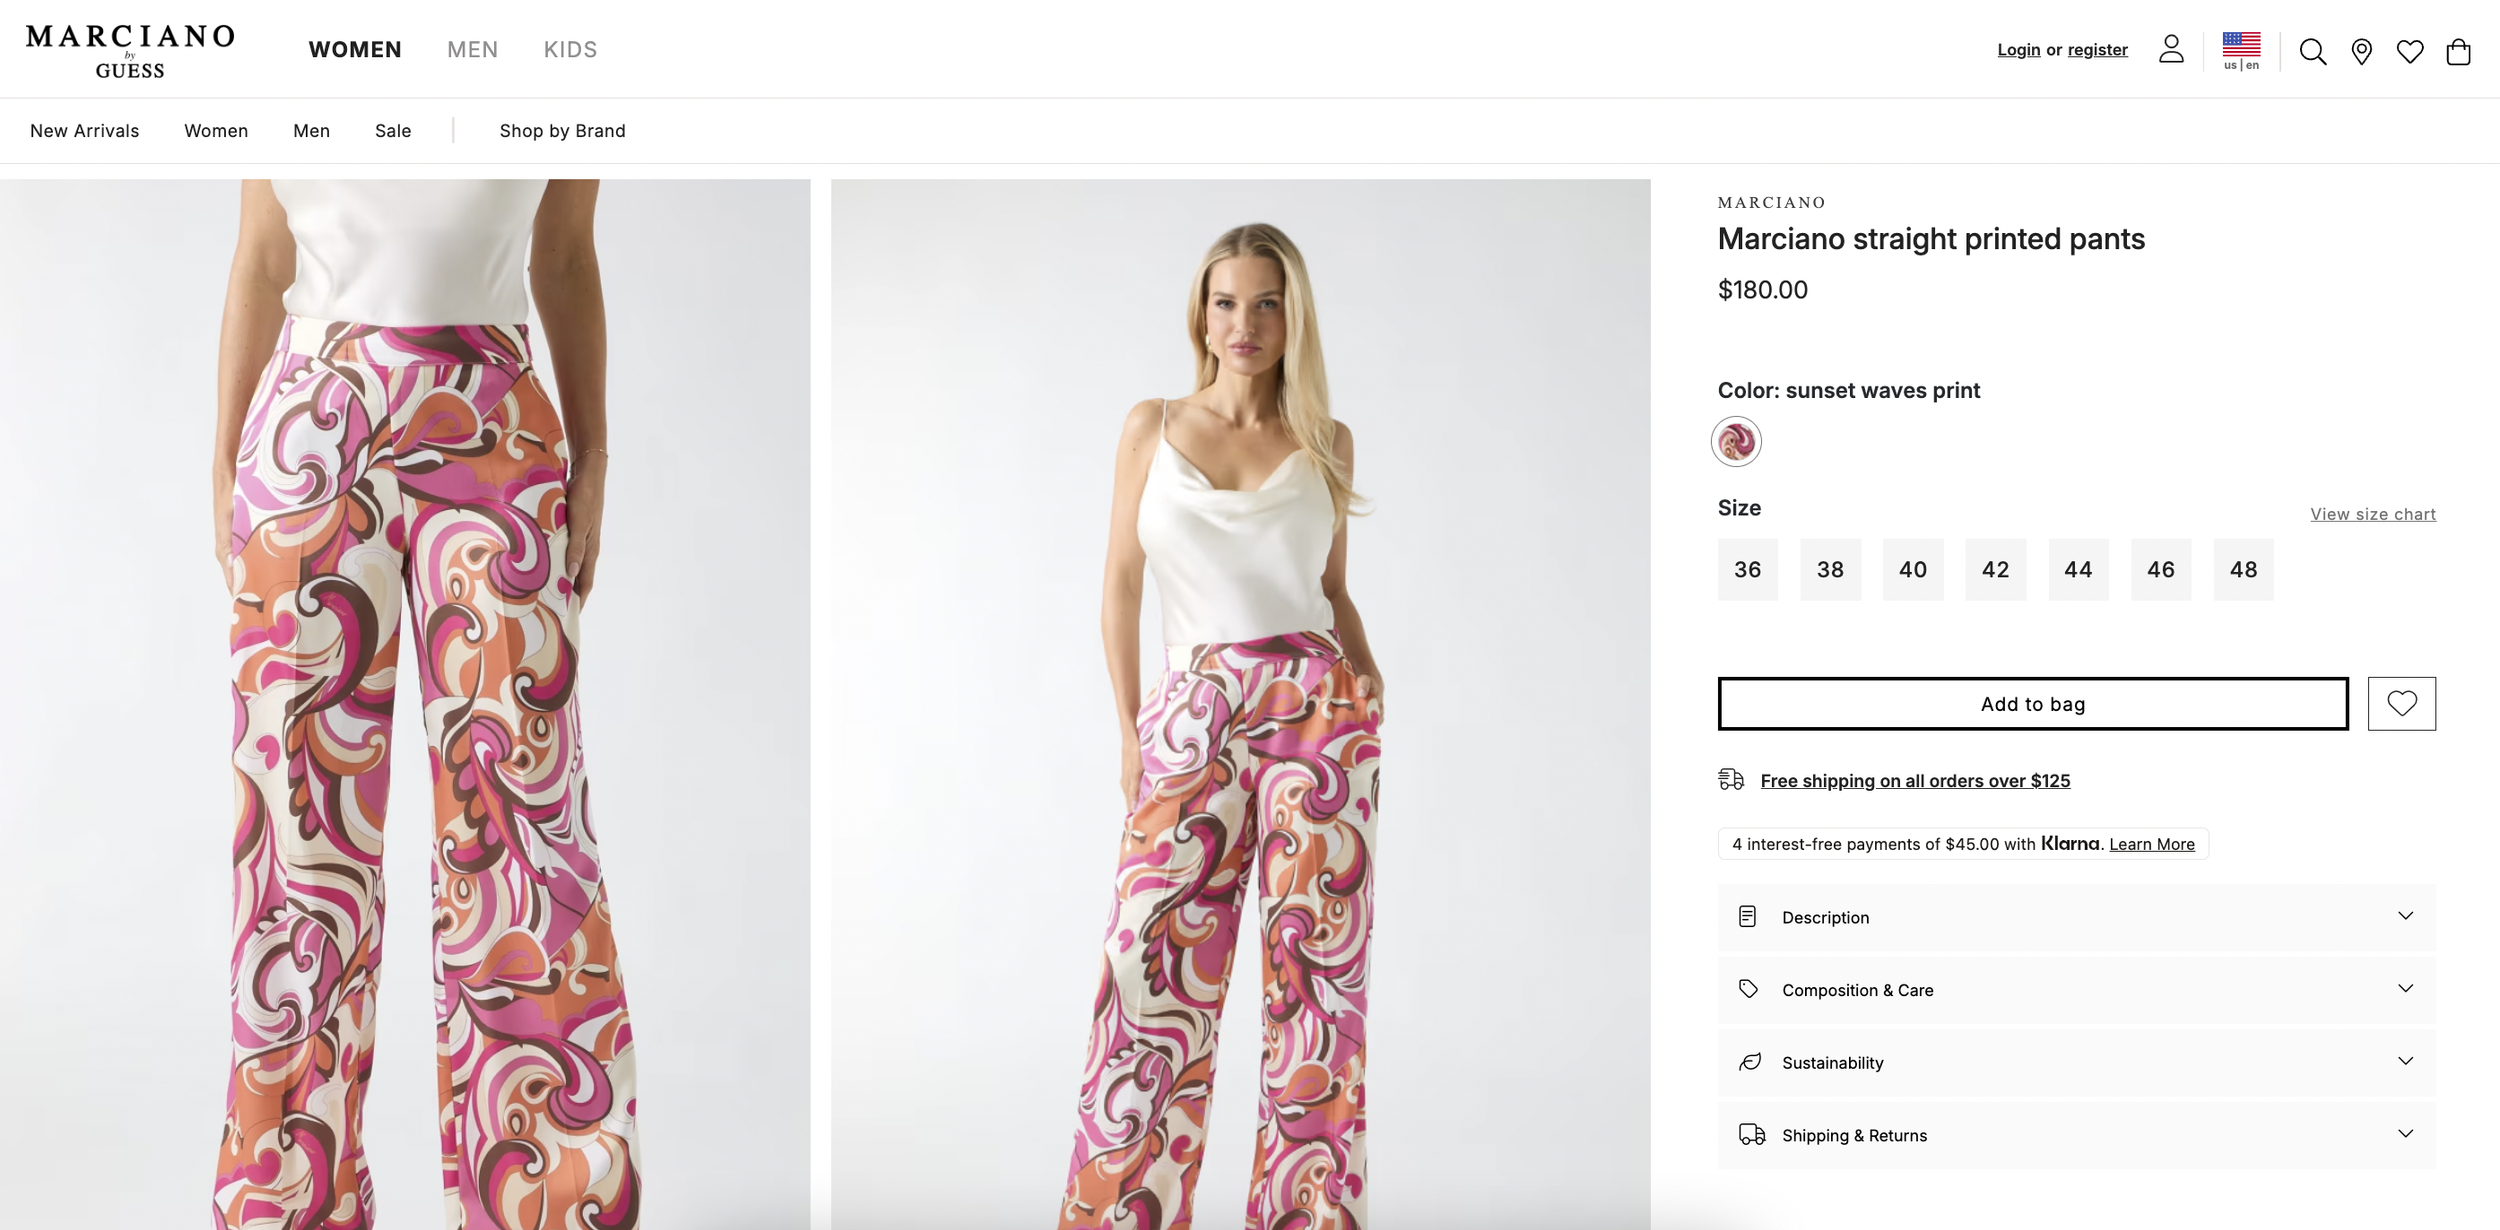Change region via US flag icon
The width and height of the screenshot is (2500, 1230).
(2241, 51)
